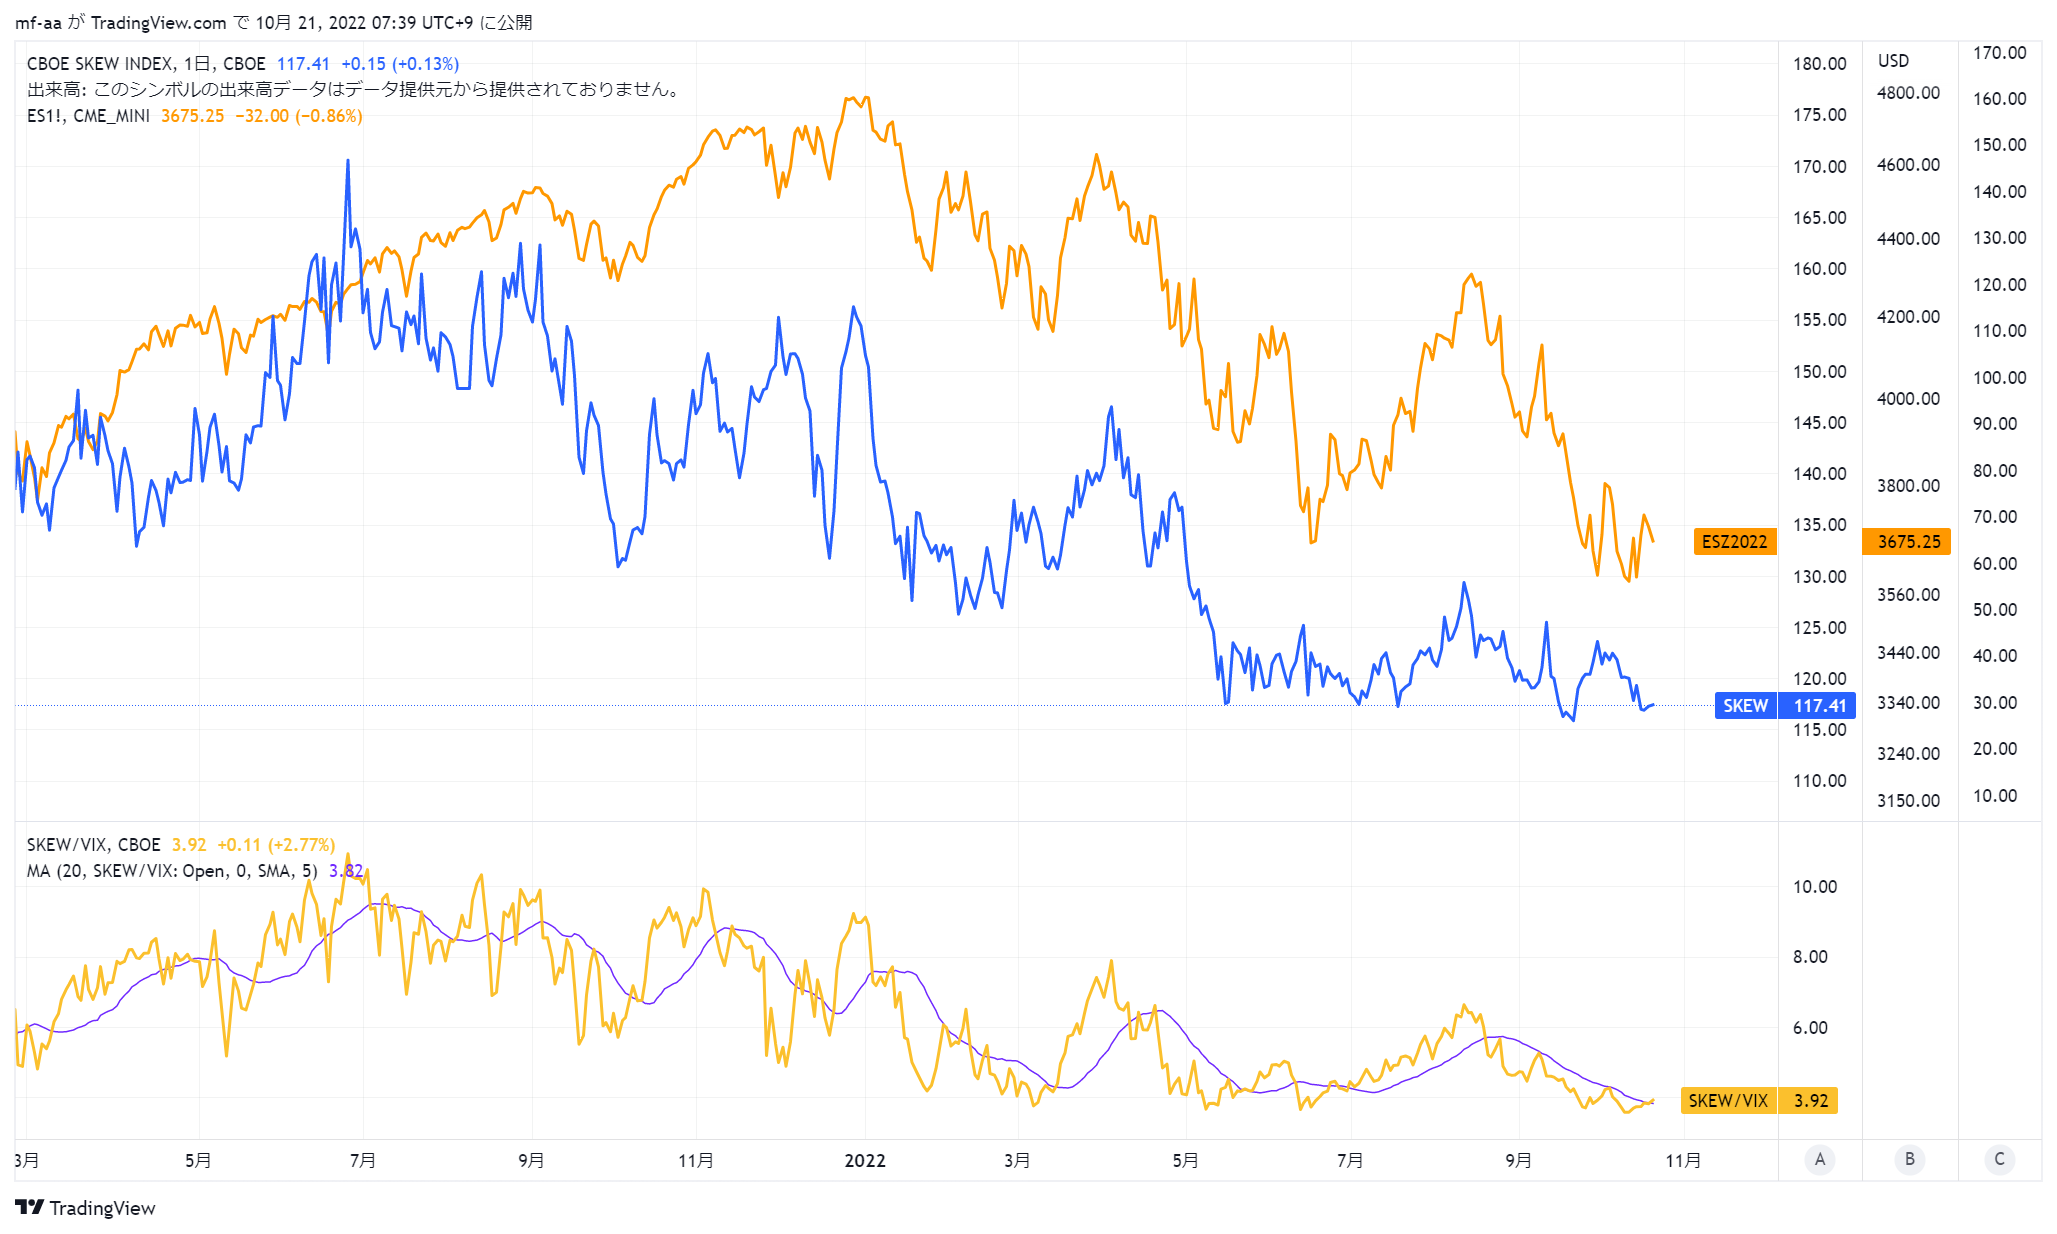Click the 3.92 SKEW/VIX value tag
The height and width of the screenshot is (1234, 2057).
(1810, 1100)
